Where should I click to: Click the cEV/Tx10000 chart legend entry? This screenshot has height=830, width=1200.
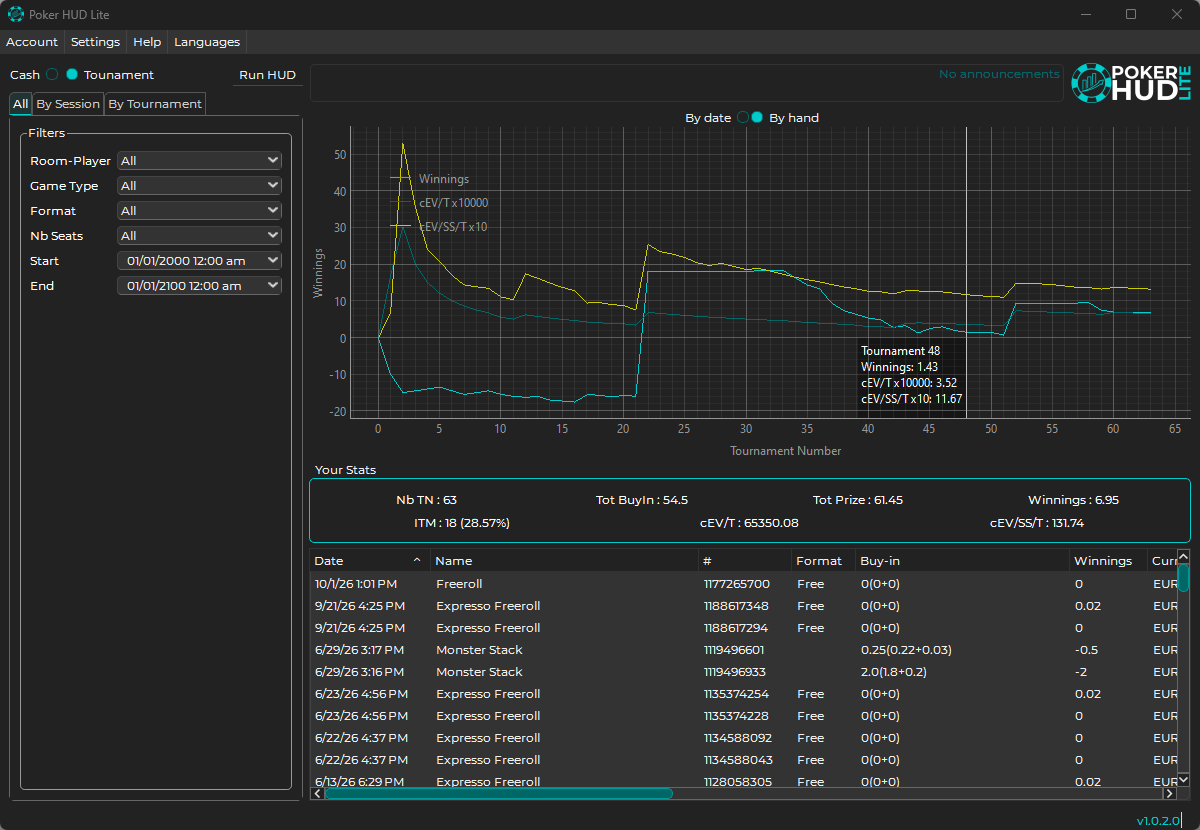click(x=439, y=203)
